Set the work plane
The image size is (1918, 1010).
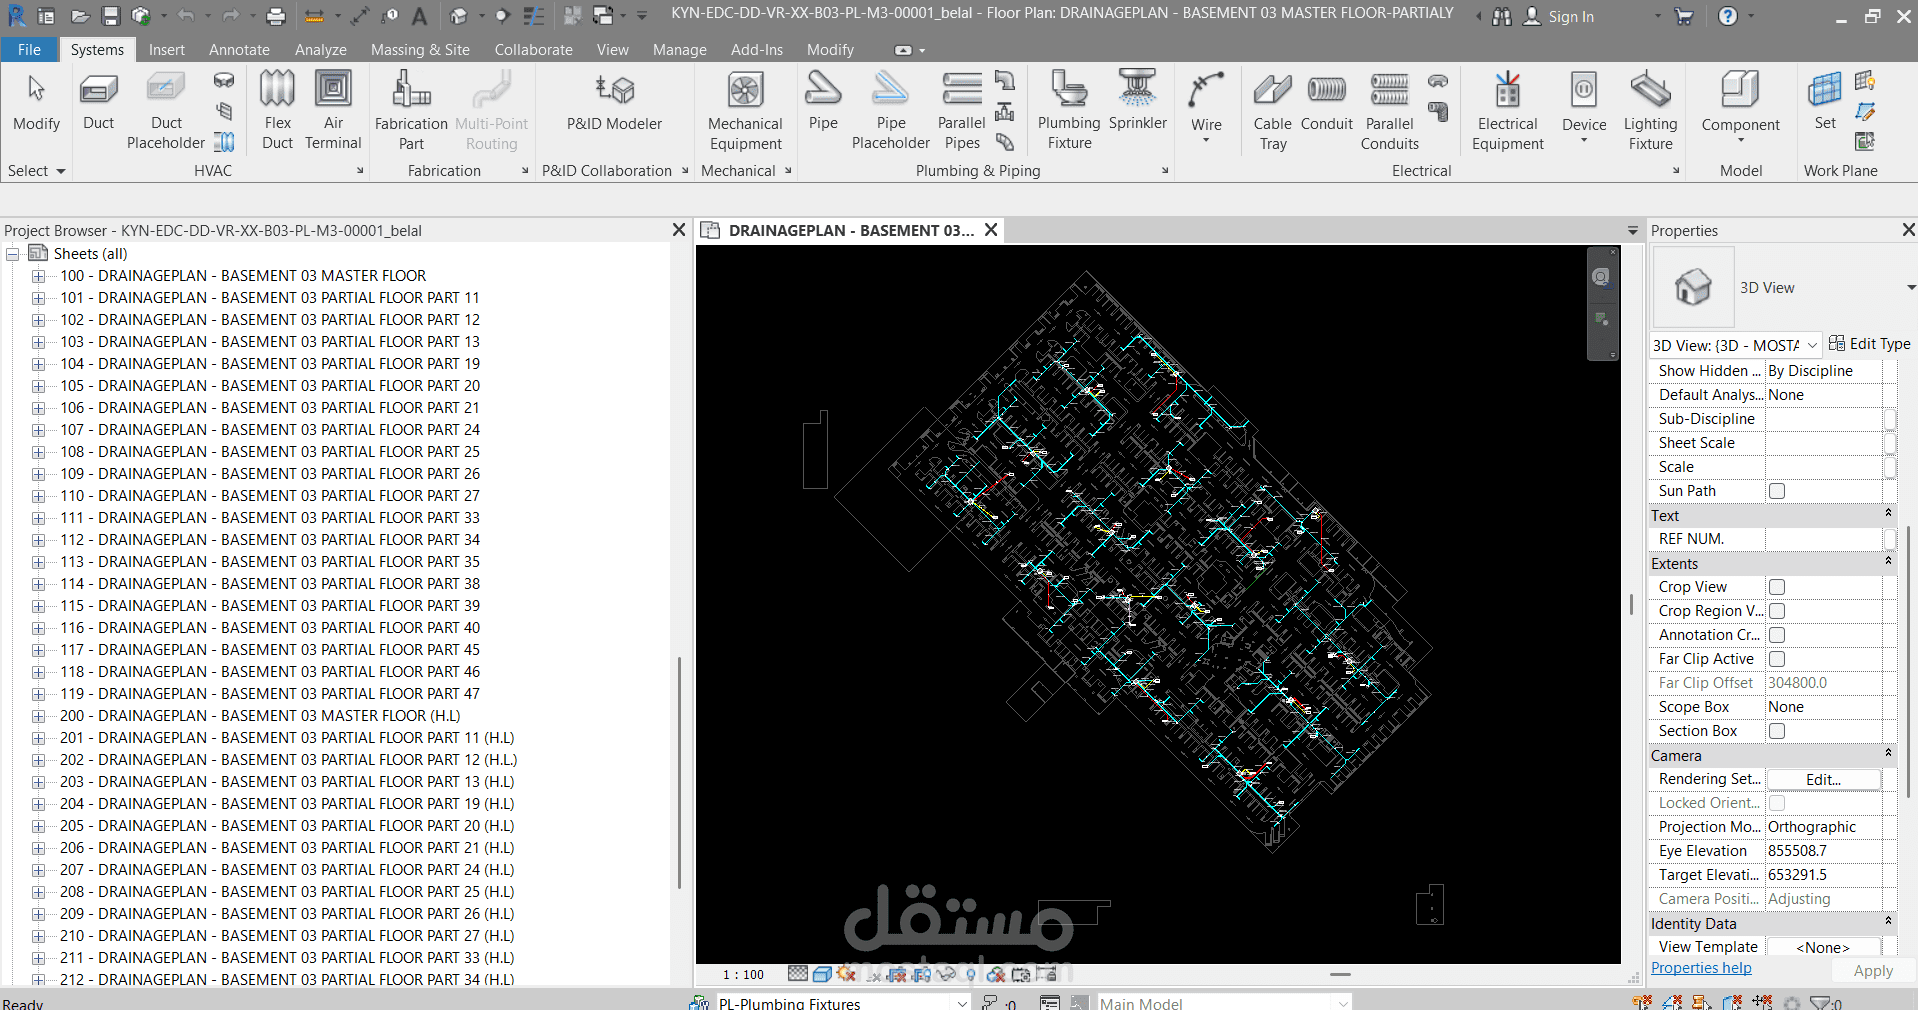pos(1825,103)
